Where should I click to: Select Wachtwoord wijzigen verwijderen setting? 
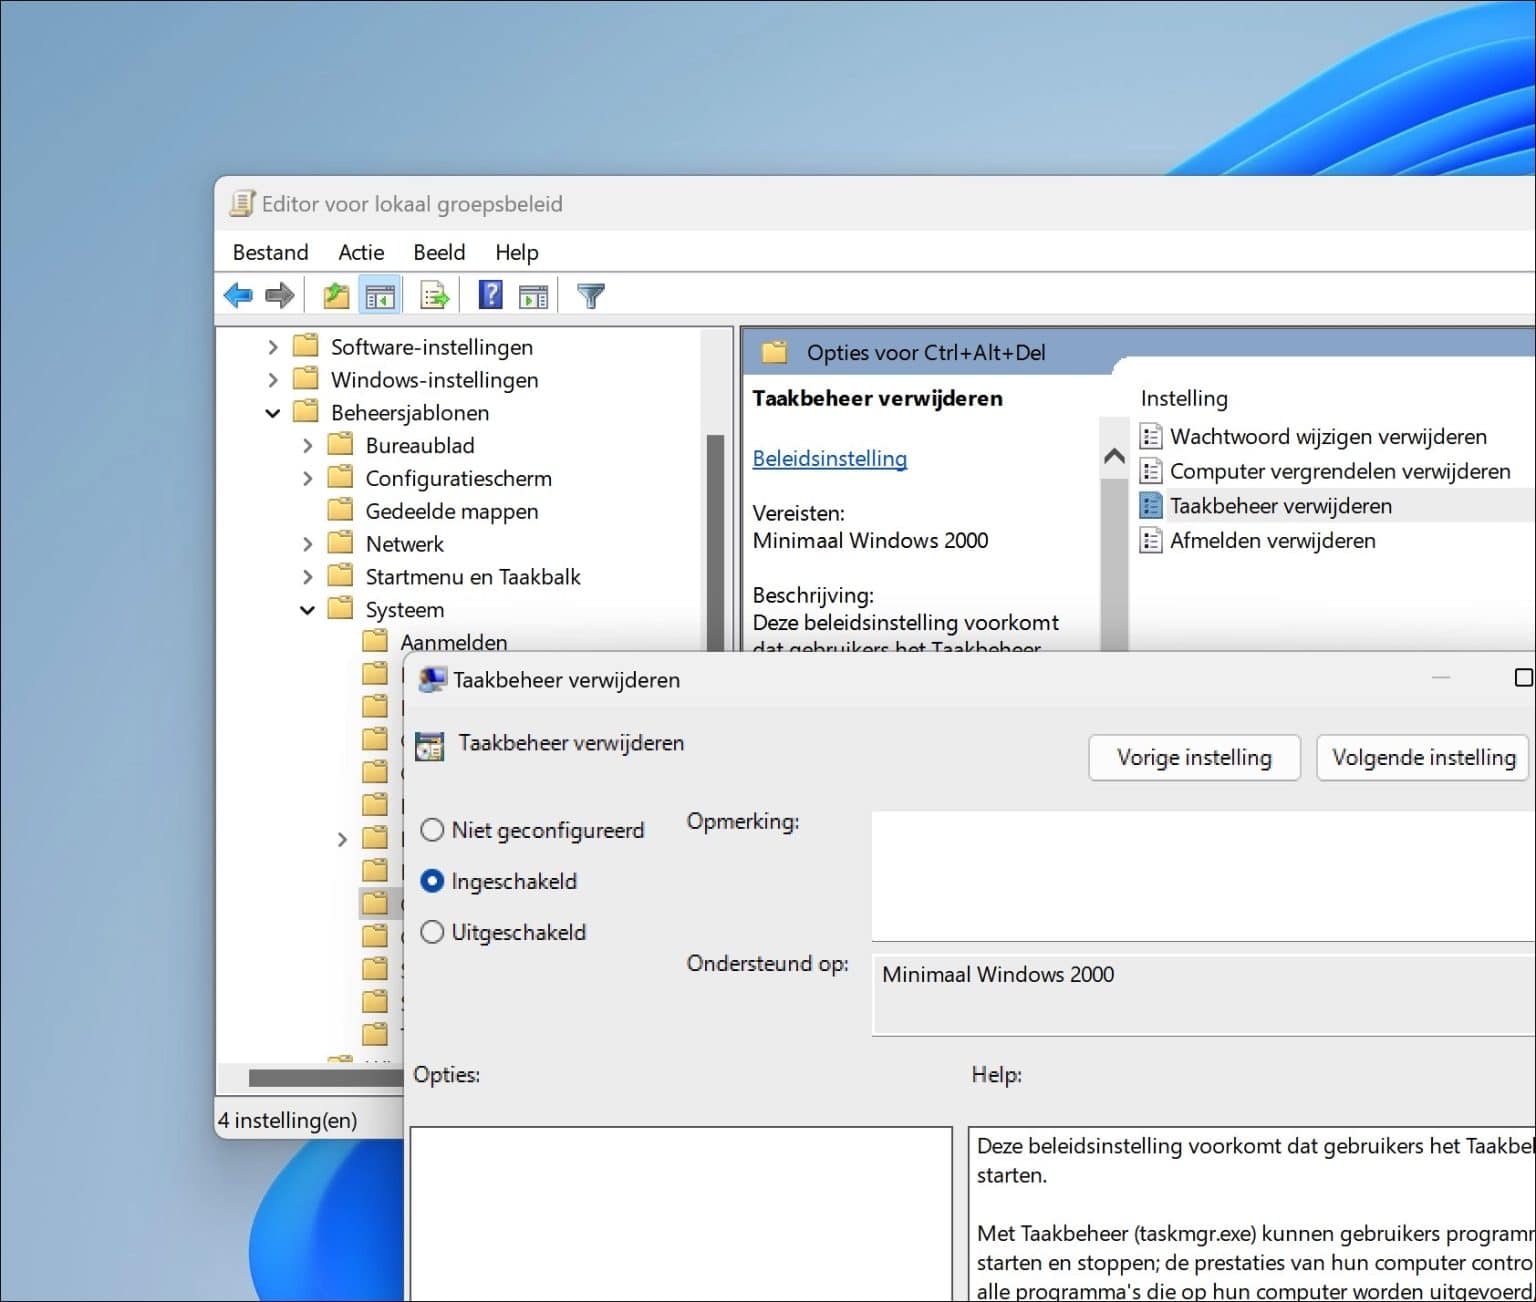1328,436
